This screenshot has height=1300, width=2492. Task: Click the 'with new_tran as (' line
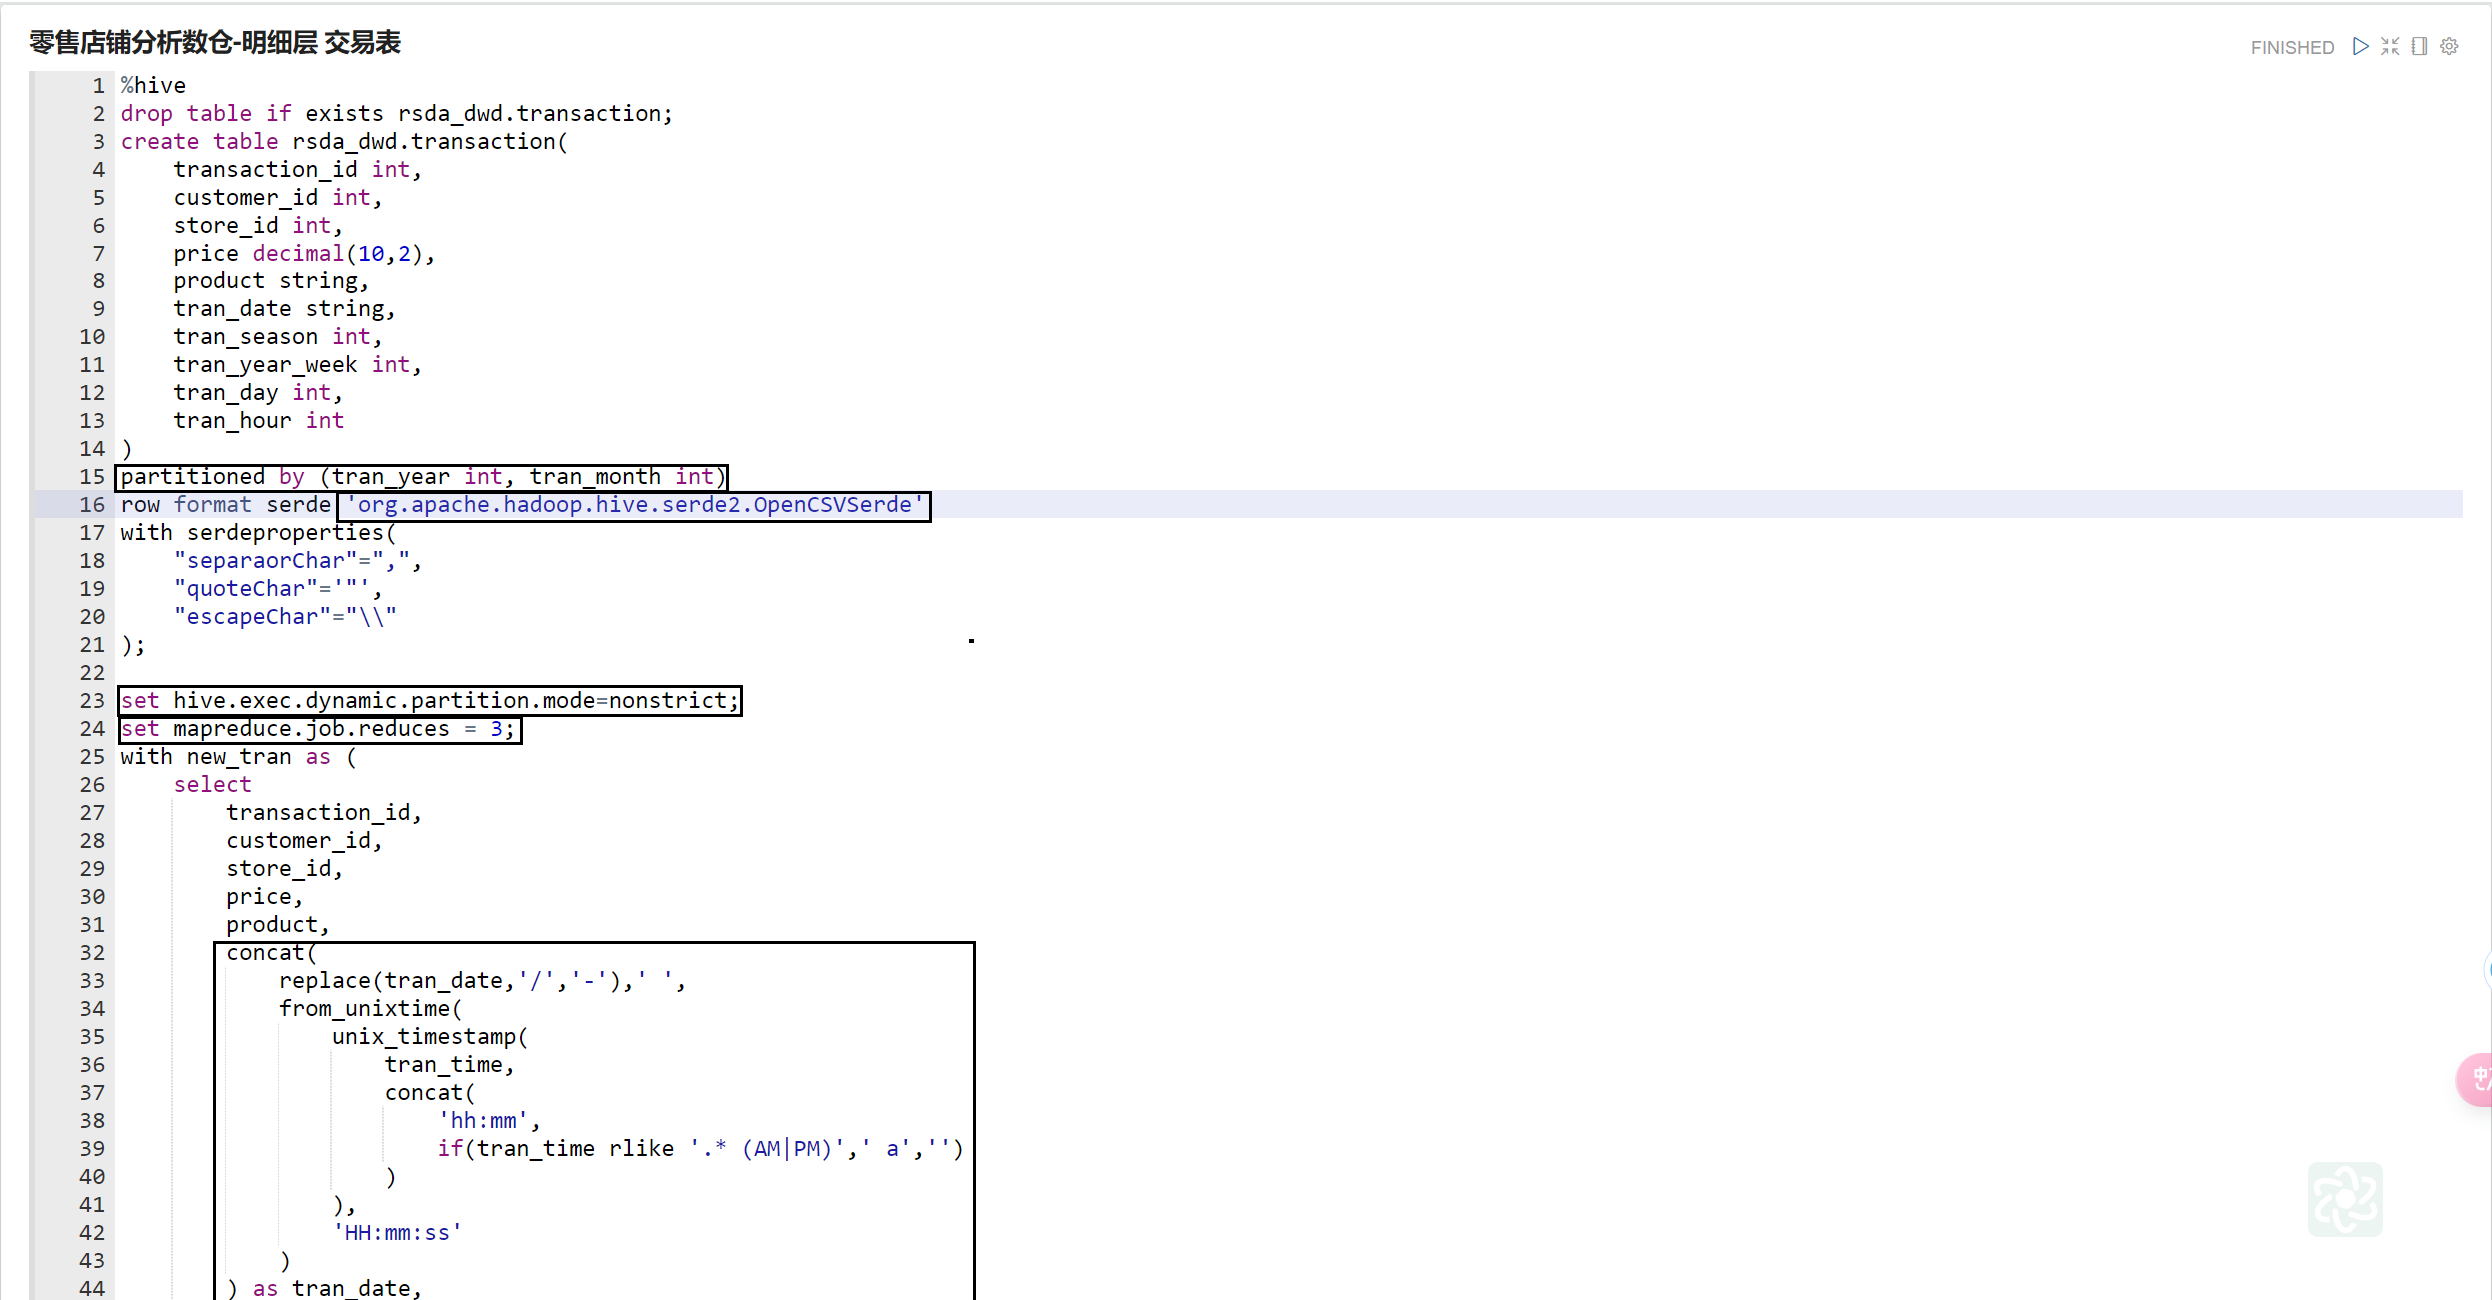(x=238, y=757)
